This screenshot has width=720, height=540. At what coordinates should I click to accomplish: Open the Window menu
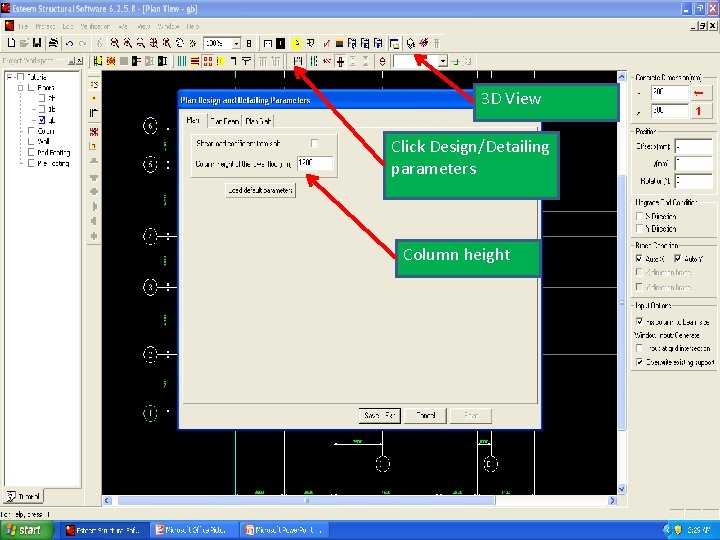pyautogui.click(x=168, y=26)
